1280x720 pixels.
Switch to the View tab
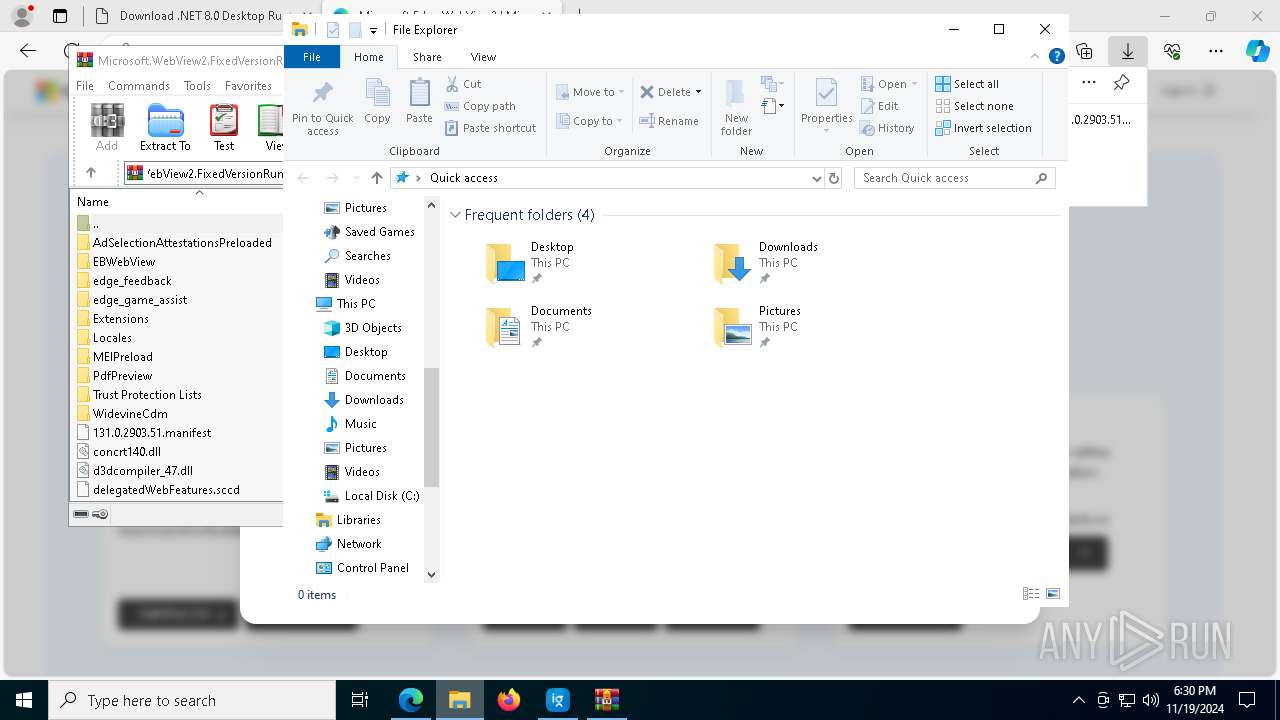(483, 57)
